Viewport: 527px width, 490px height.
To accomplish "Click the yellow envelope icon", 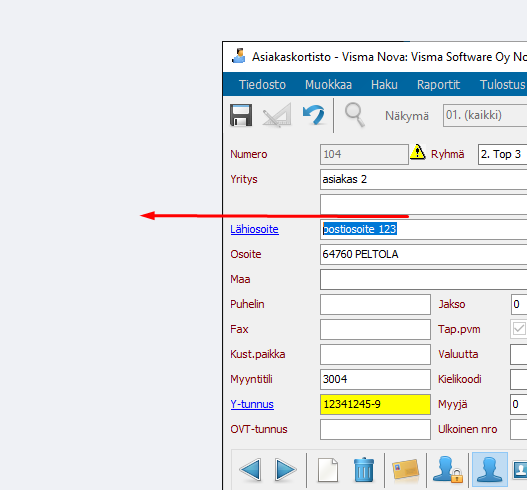I will coord(405,469).
